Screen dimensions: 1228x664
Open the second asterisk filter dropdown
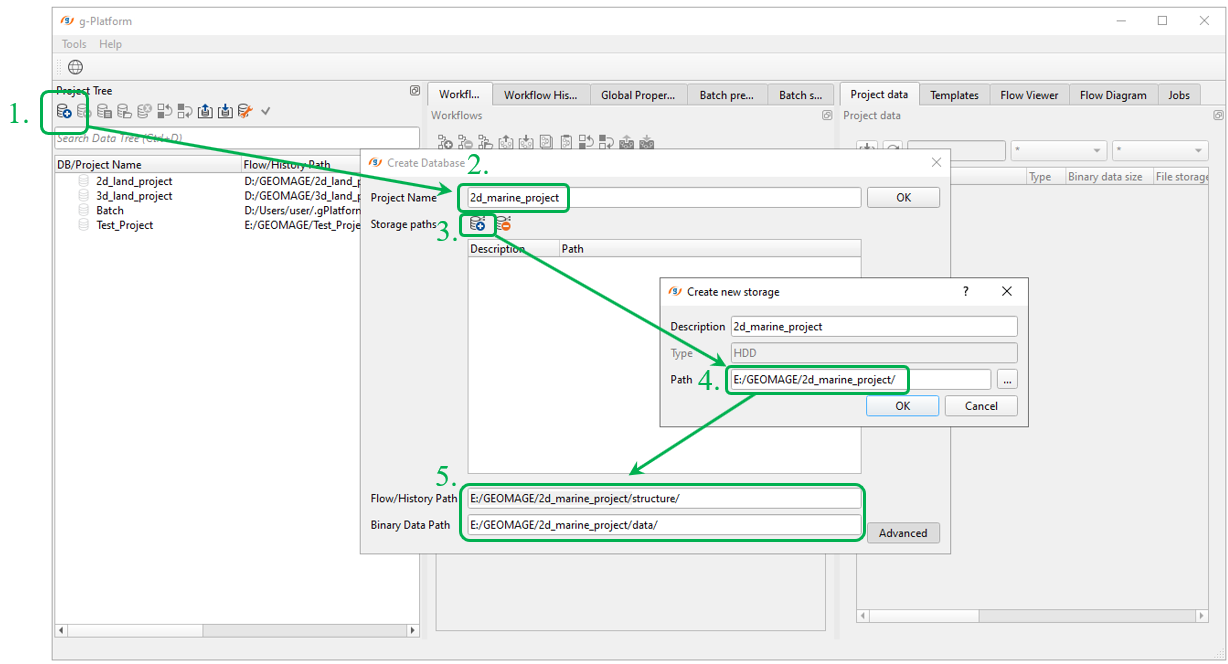tap(1159, 151)
